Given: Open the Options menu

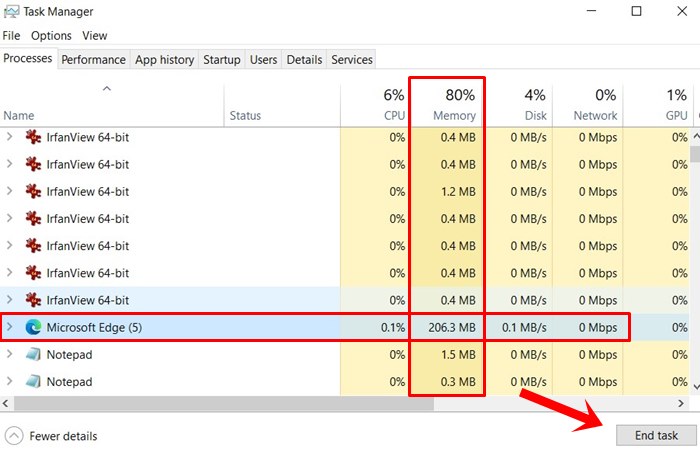Looking at the screenshot, I should 51,36.
